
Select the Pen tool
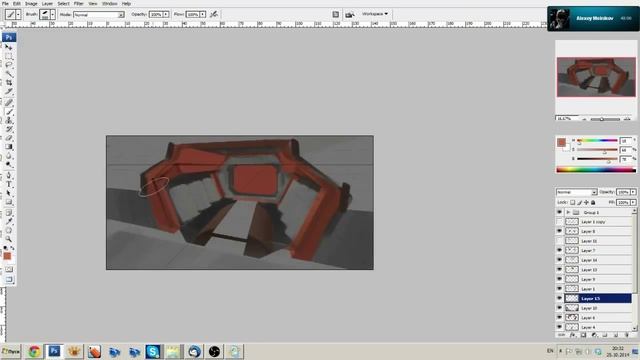coord(9,176)
